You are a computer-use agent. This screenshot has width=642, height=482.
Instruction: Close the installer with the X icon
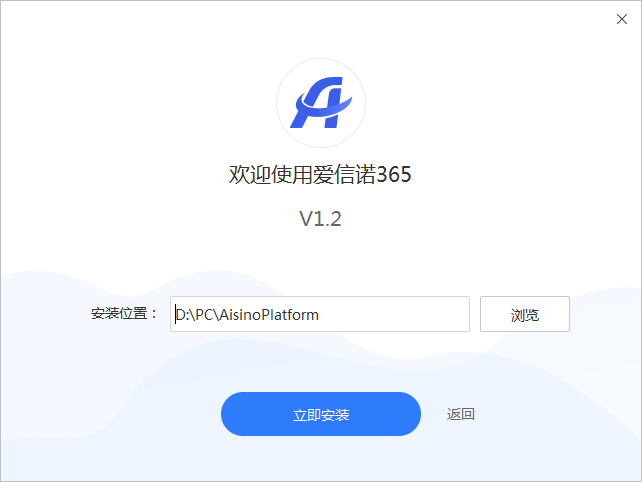pos(622,19)
